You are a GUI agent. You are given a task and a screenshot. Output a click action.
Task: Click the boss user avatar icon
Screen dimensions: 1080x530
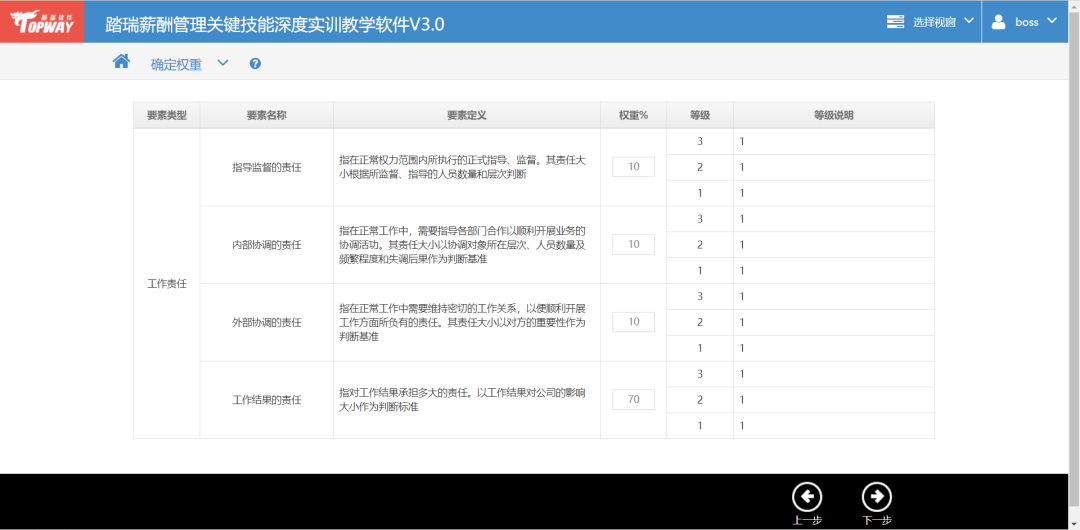(x=998, y=21)
